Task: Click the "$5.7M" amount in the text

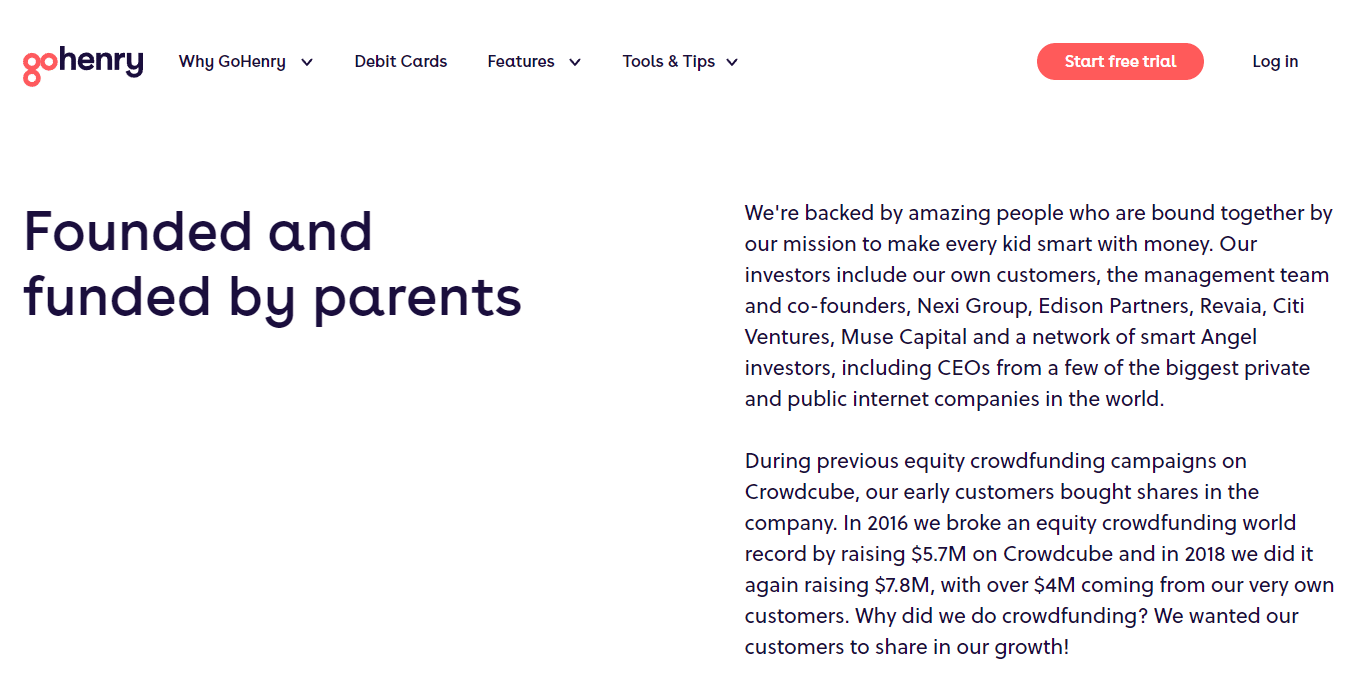Action: 940,554
